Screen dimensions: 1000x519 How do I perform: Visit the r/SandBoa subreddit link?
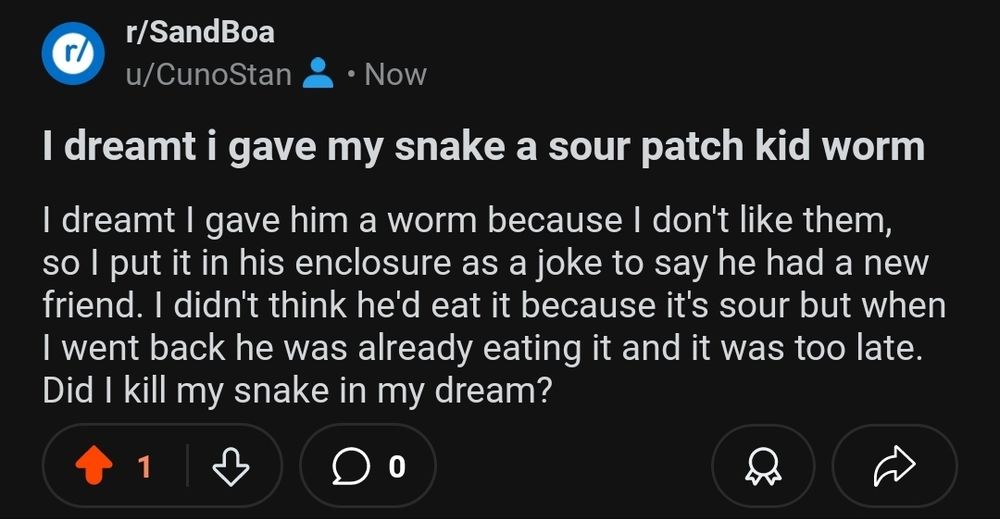click(x=200, y=32)
